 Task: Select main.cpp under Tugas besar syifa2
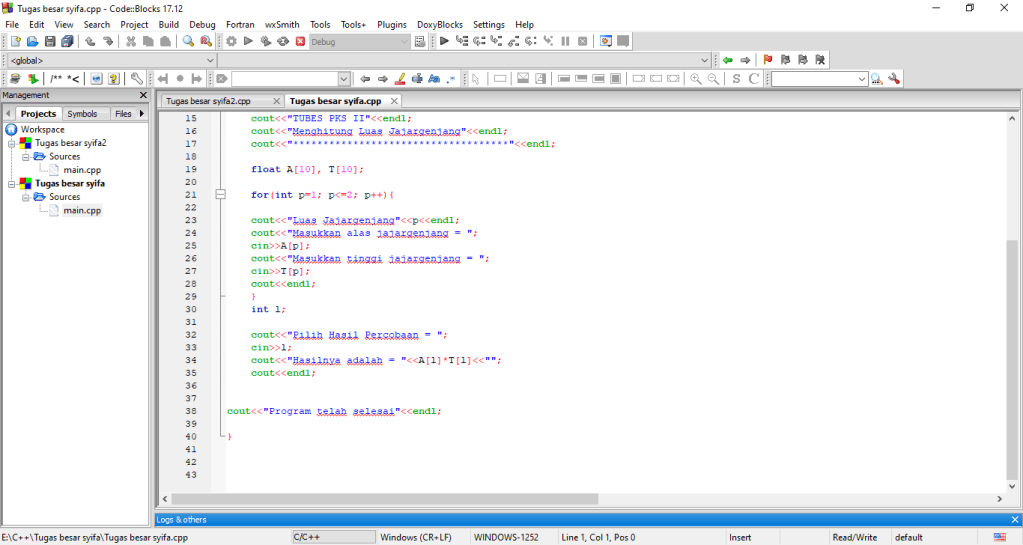pos(82,170)
